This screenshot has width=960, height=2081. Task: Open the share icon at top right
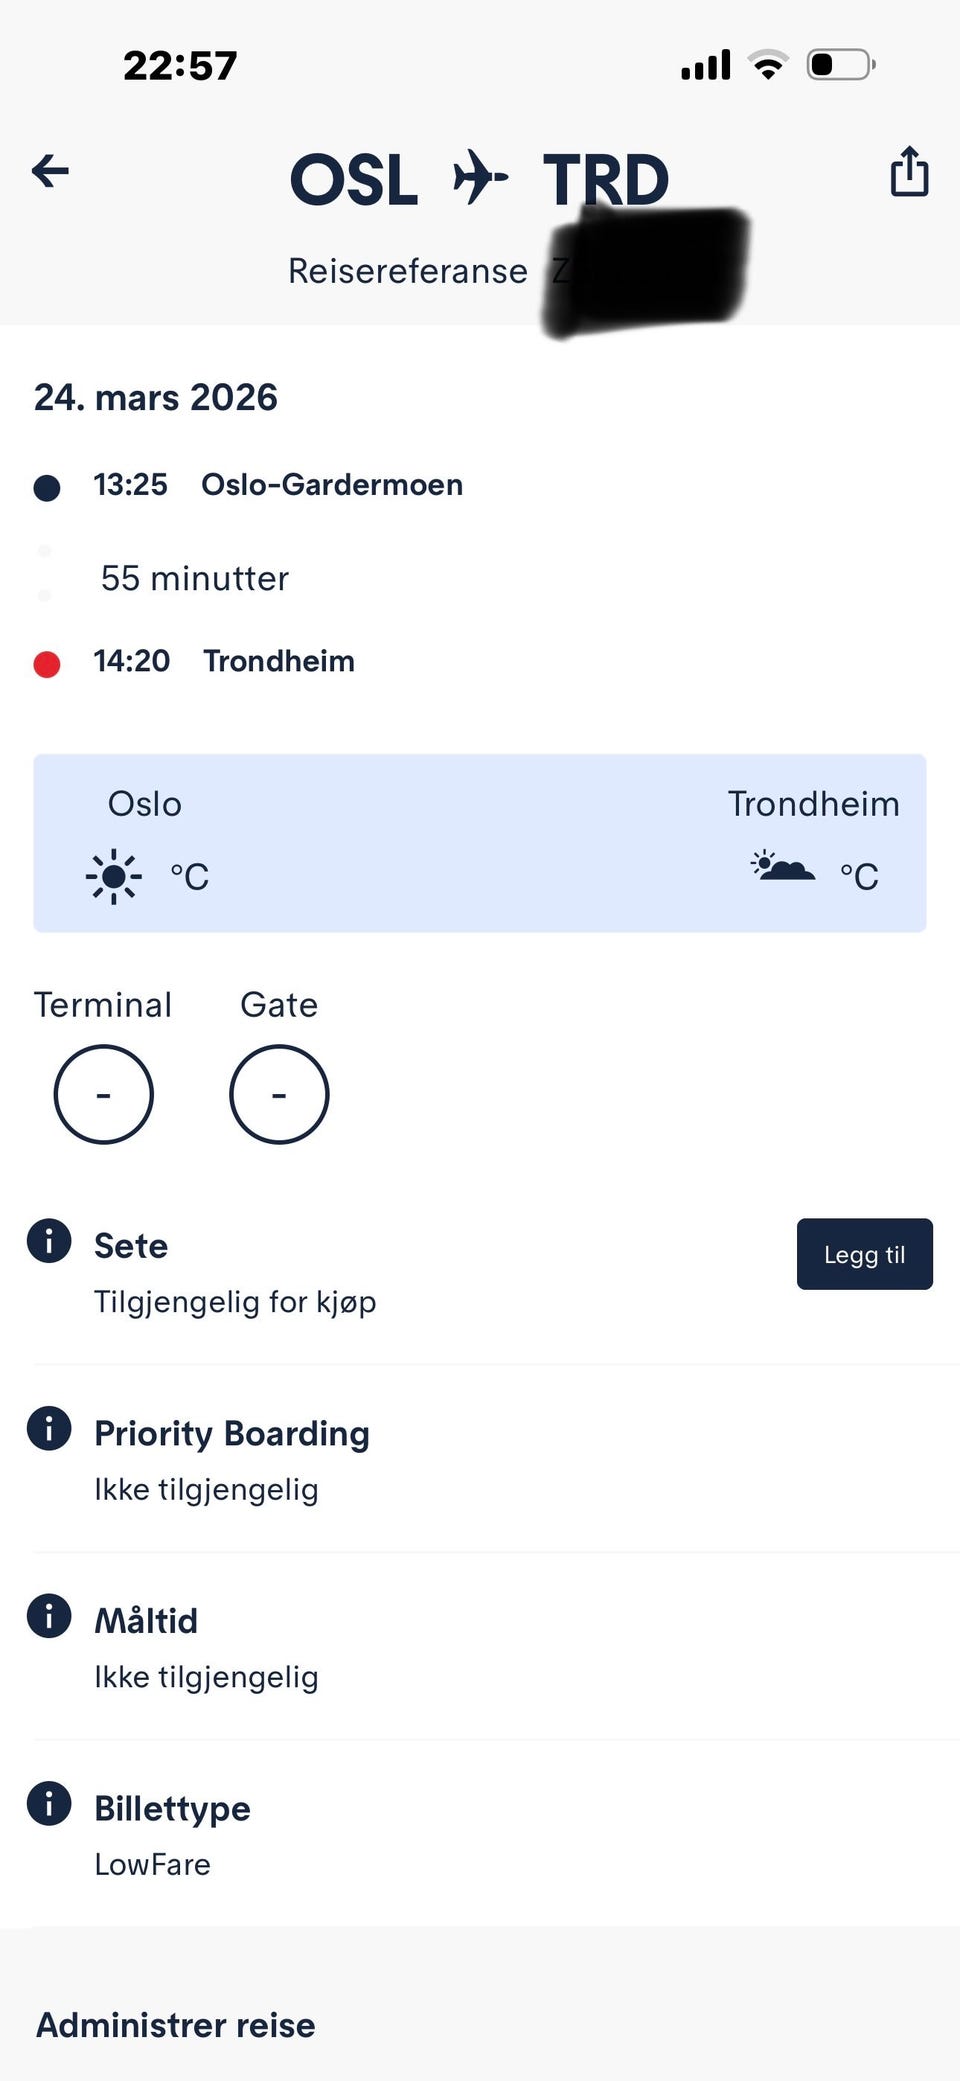click(x=909, y=171)
